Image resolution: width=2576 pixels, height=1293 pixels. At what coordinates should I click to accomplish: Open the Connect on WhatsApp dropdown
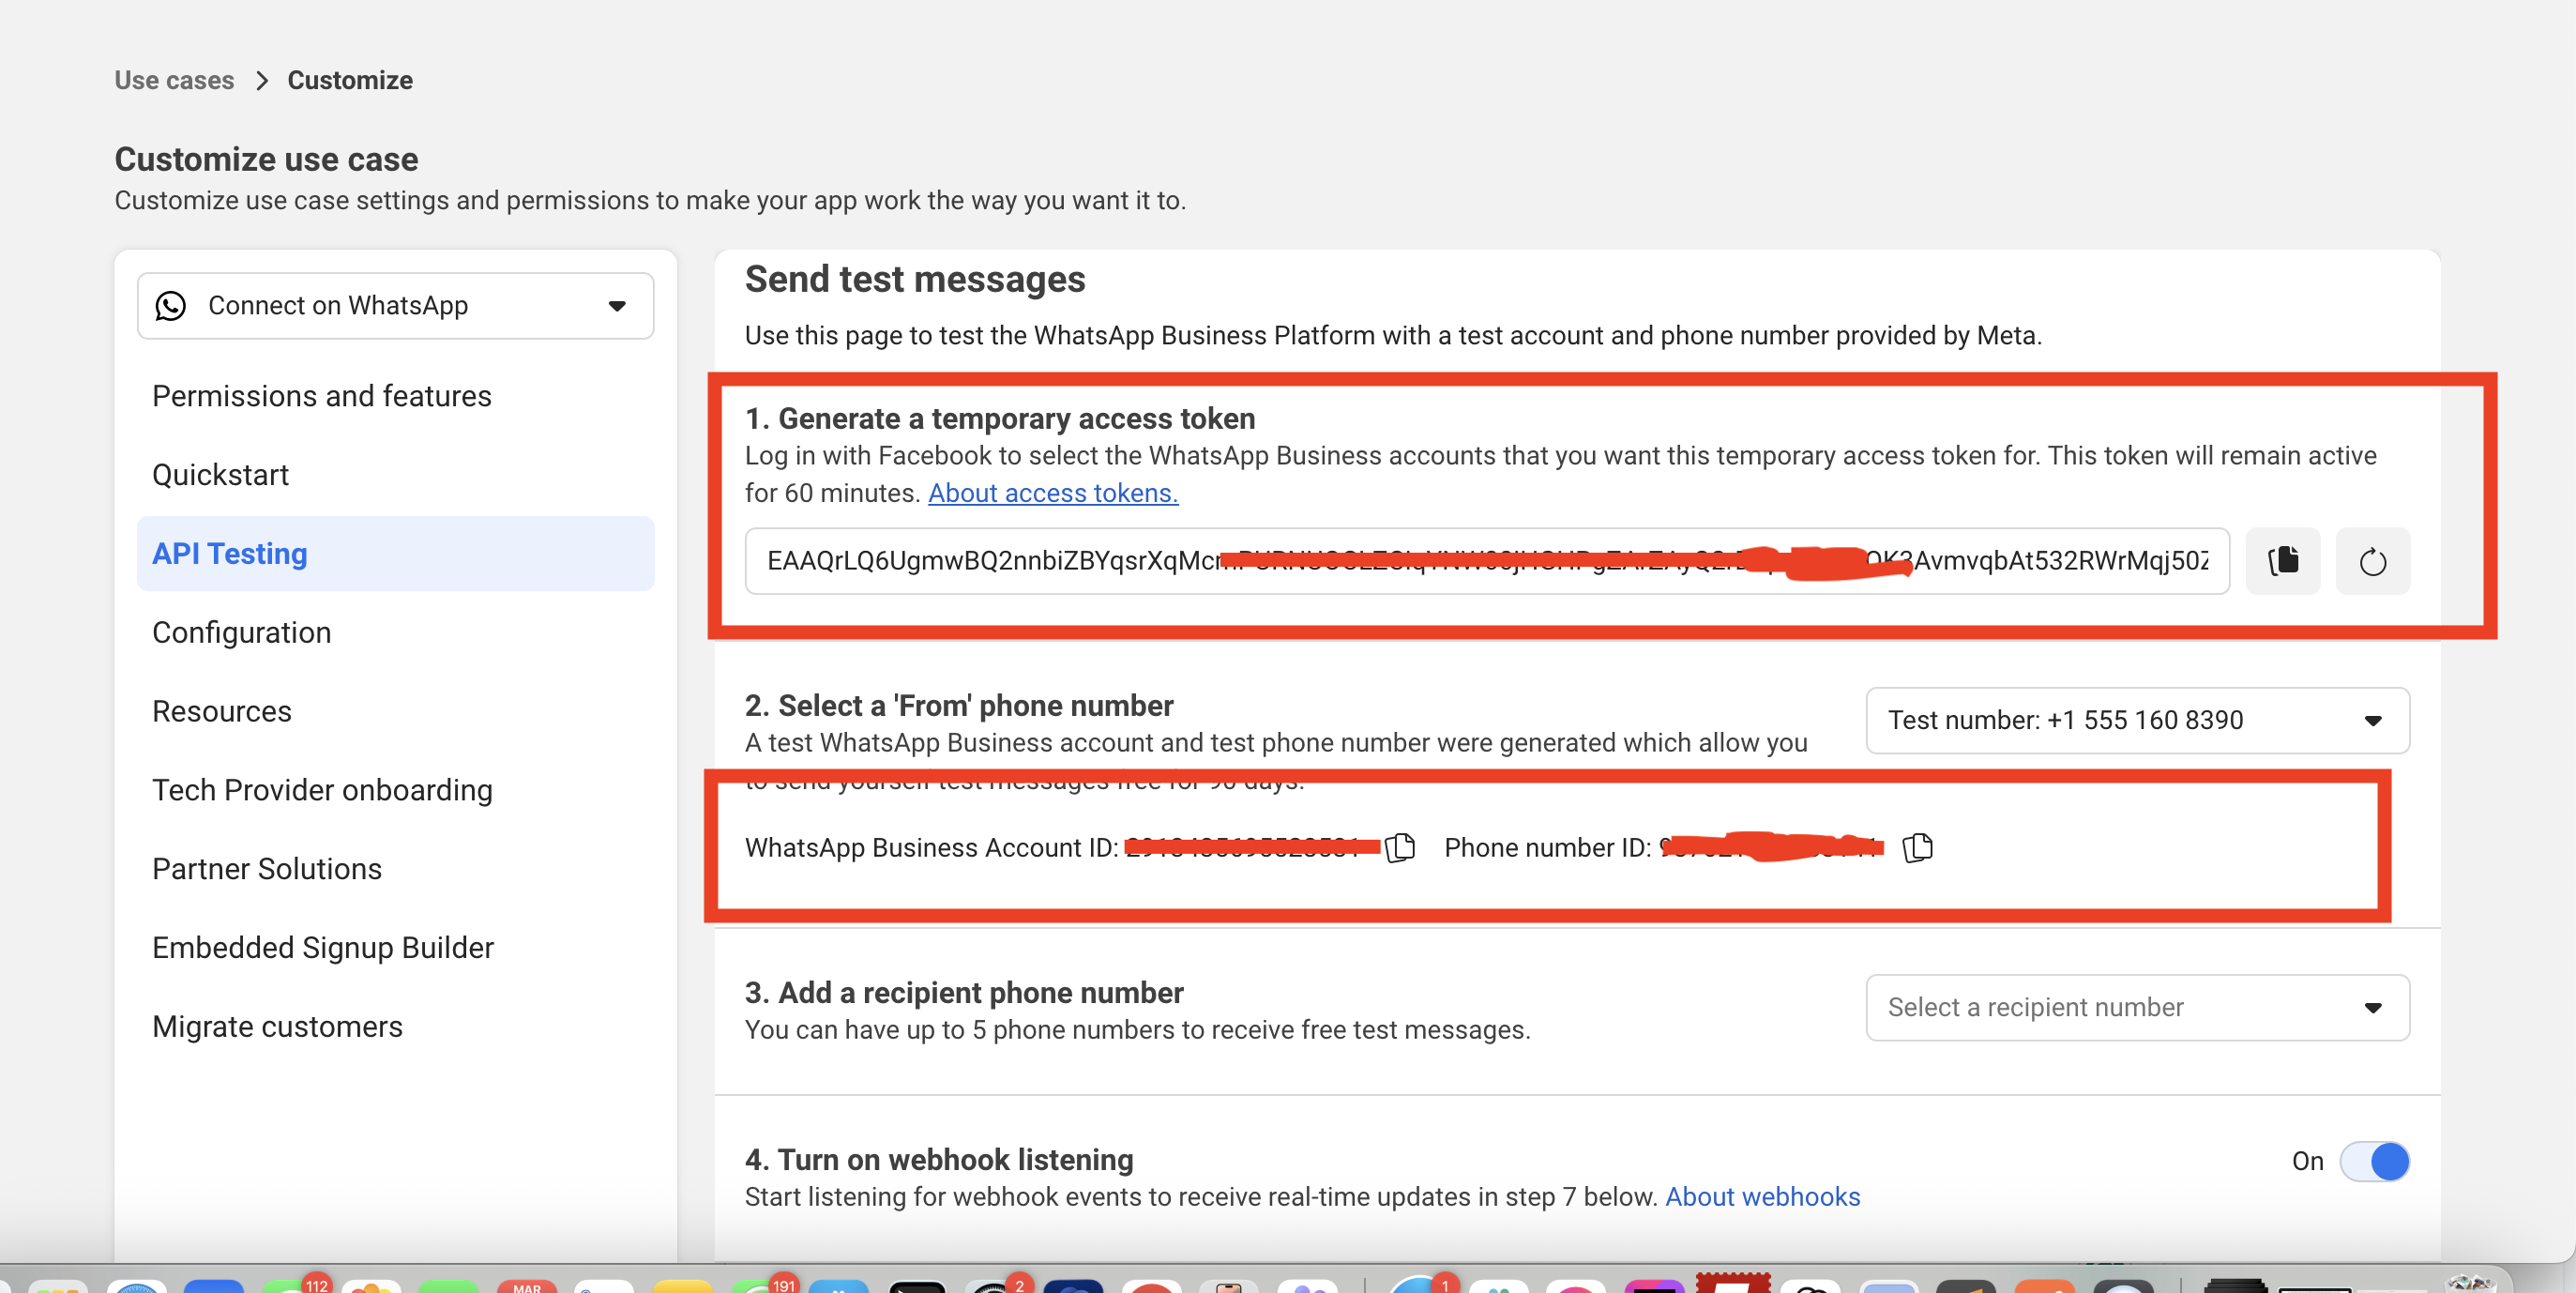point(396,306)
